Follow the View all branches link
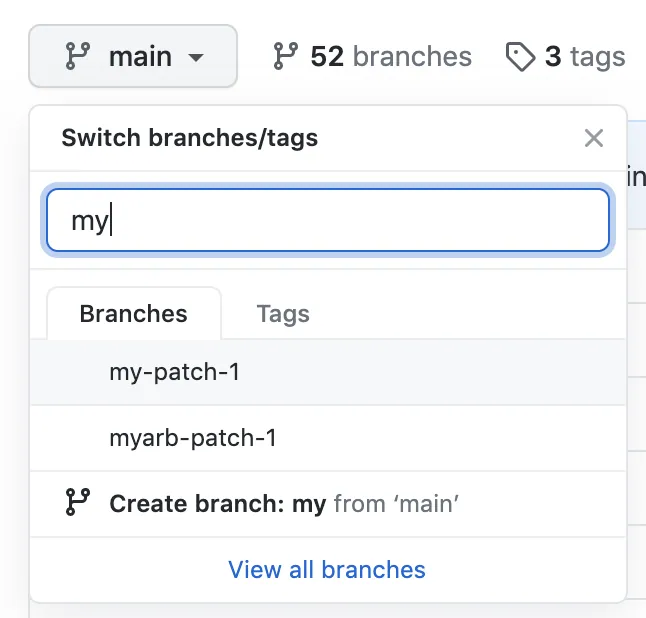Image resolution: width=646 pixels, height=618 pixels. click(327, 570)
